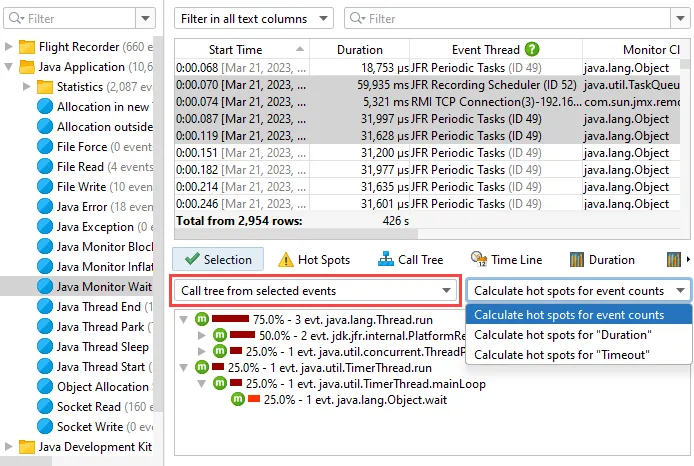The image size is (694, 466).
Task: Switch to the Hot Spots tab
Action: tap(314, 260)
